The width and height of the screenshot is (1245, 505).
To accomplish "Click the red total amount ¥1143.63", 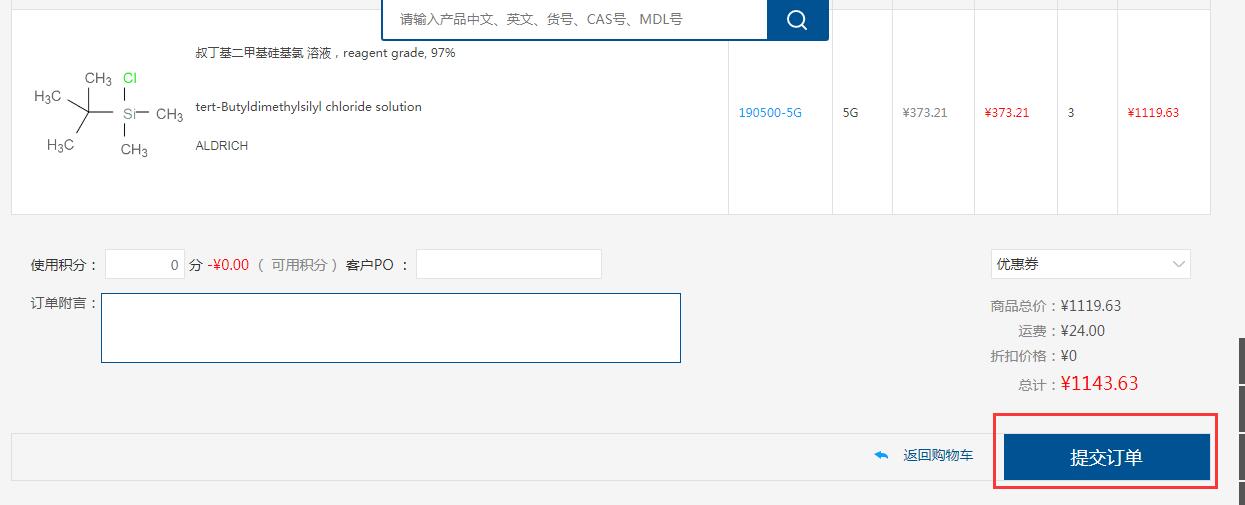I will [1099, 384].
